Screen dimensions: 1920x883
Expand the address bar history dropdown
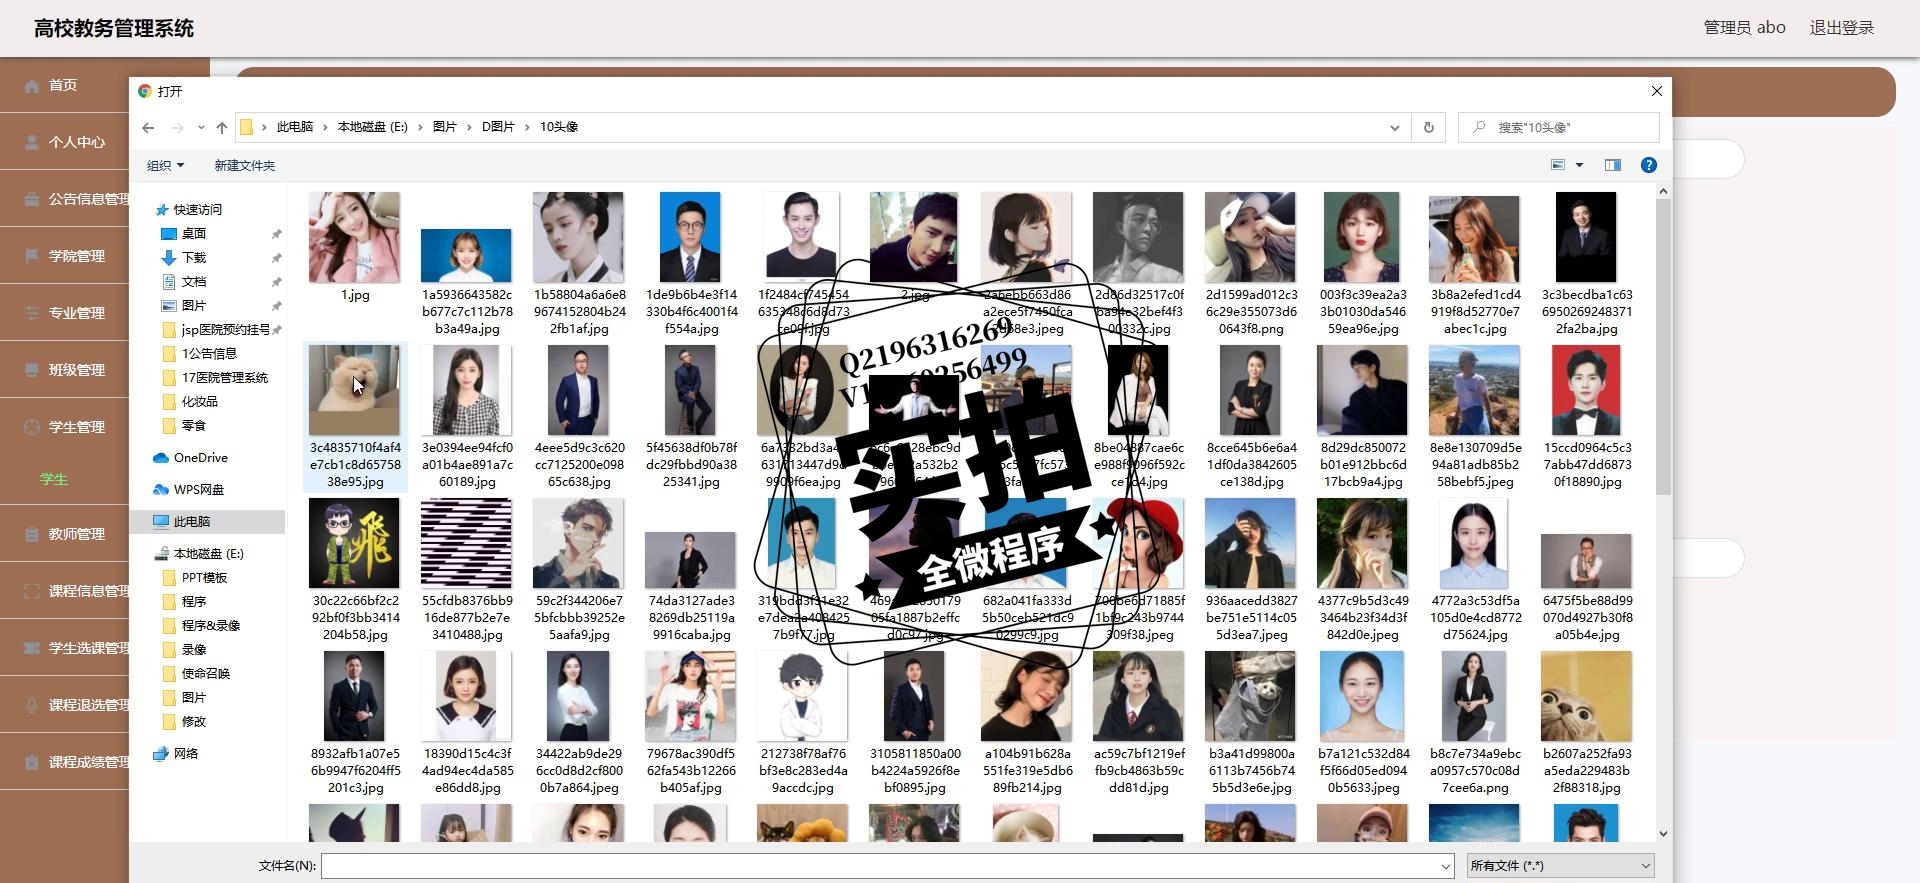tap(1394, 127)
